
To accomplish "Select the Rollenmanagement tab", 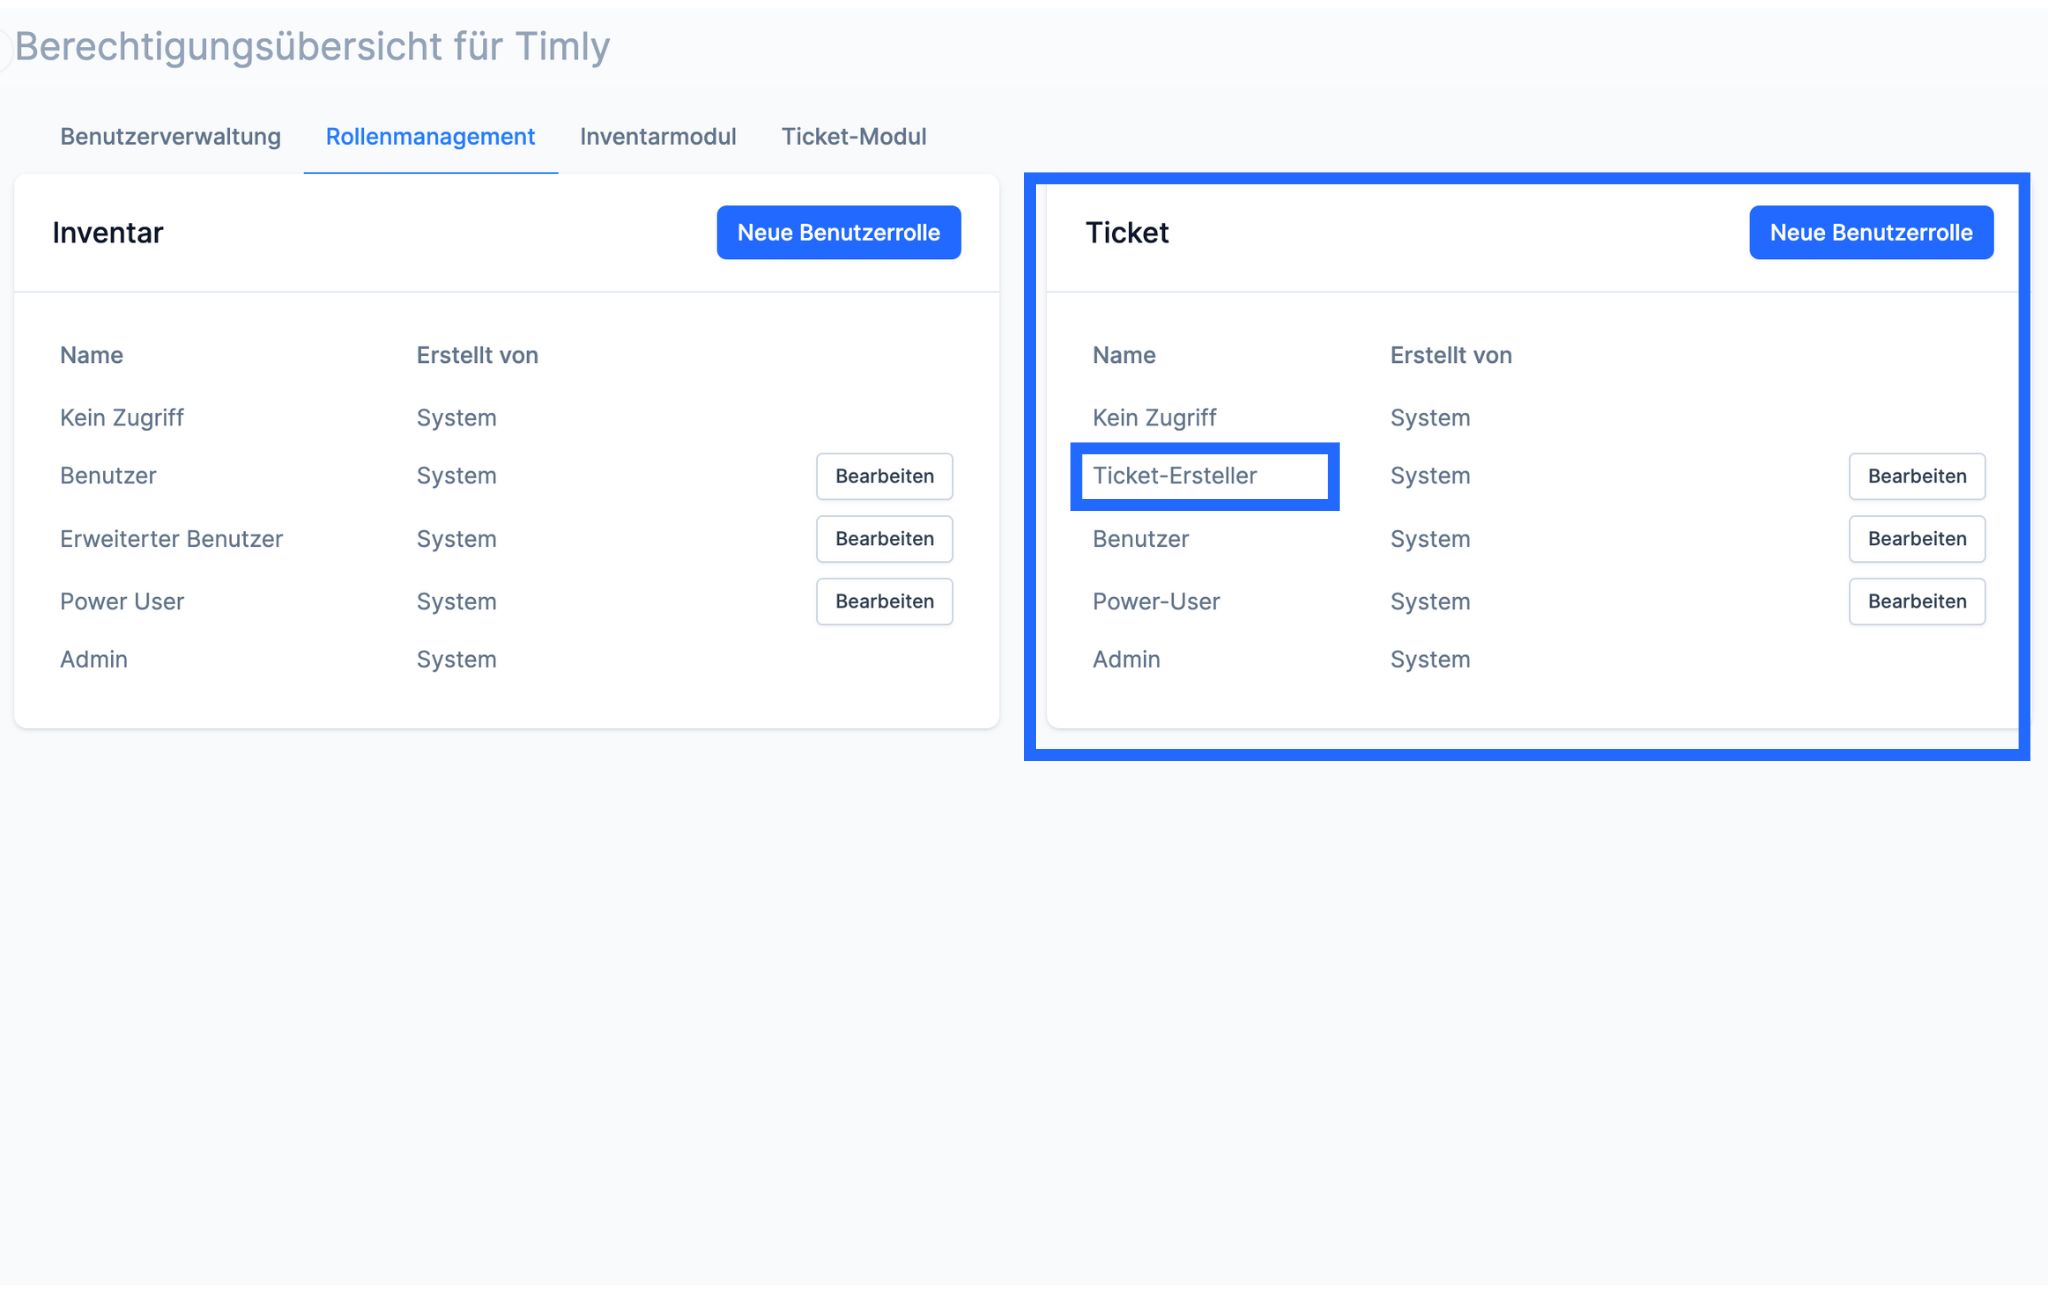I will 430,136.
